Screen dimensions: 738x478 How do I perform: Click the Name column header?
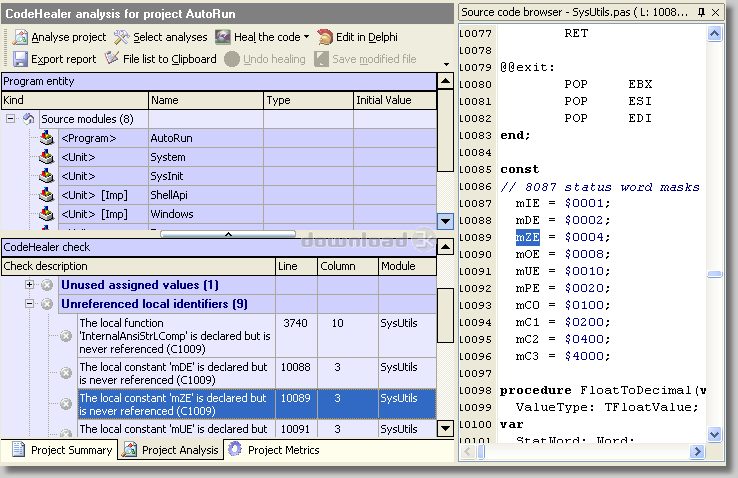(206, 100)
